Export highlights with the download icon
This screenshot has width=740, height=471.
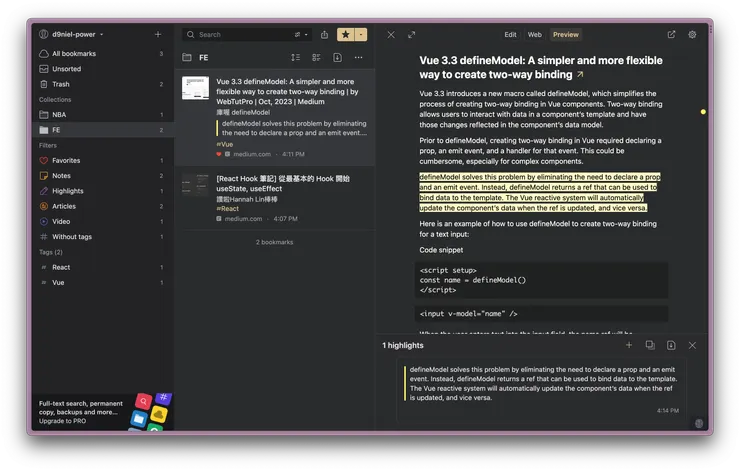click(671, 345)
